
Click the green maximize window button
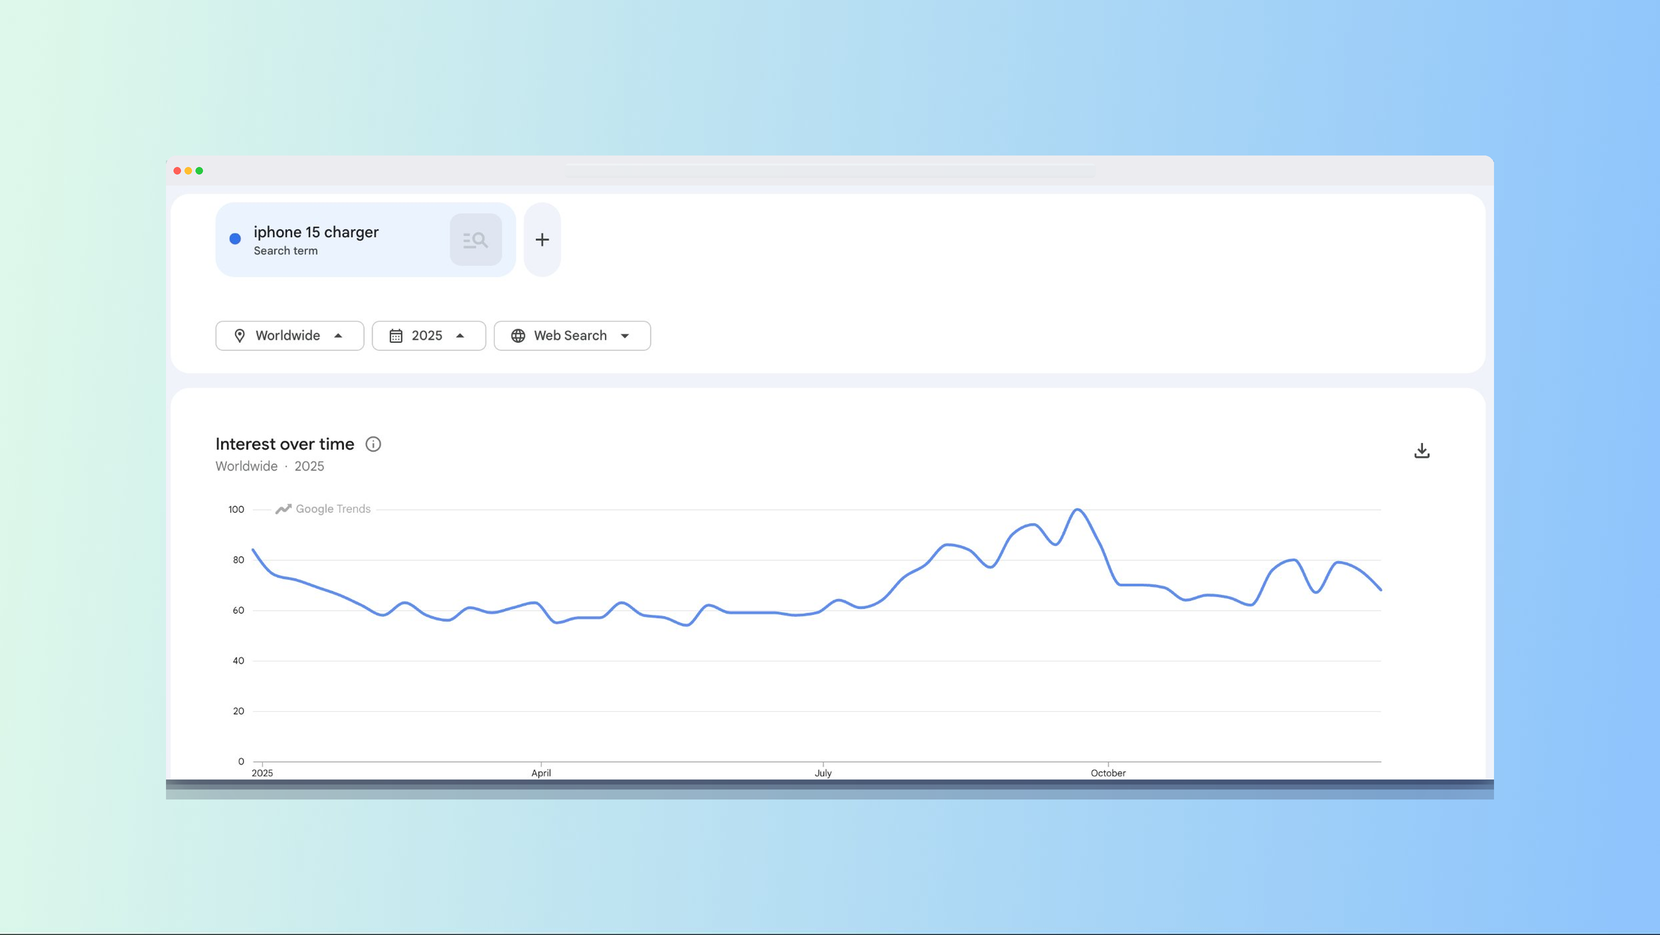(199, 171)
